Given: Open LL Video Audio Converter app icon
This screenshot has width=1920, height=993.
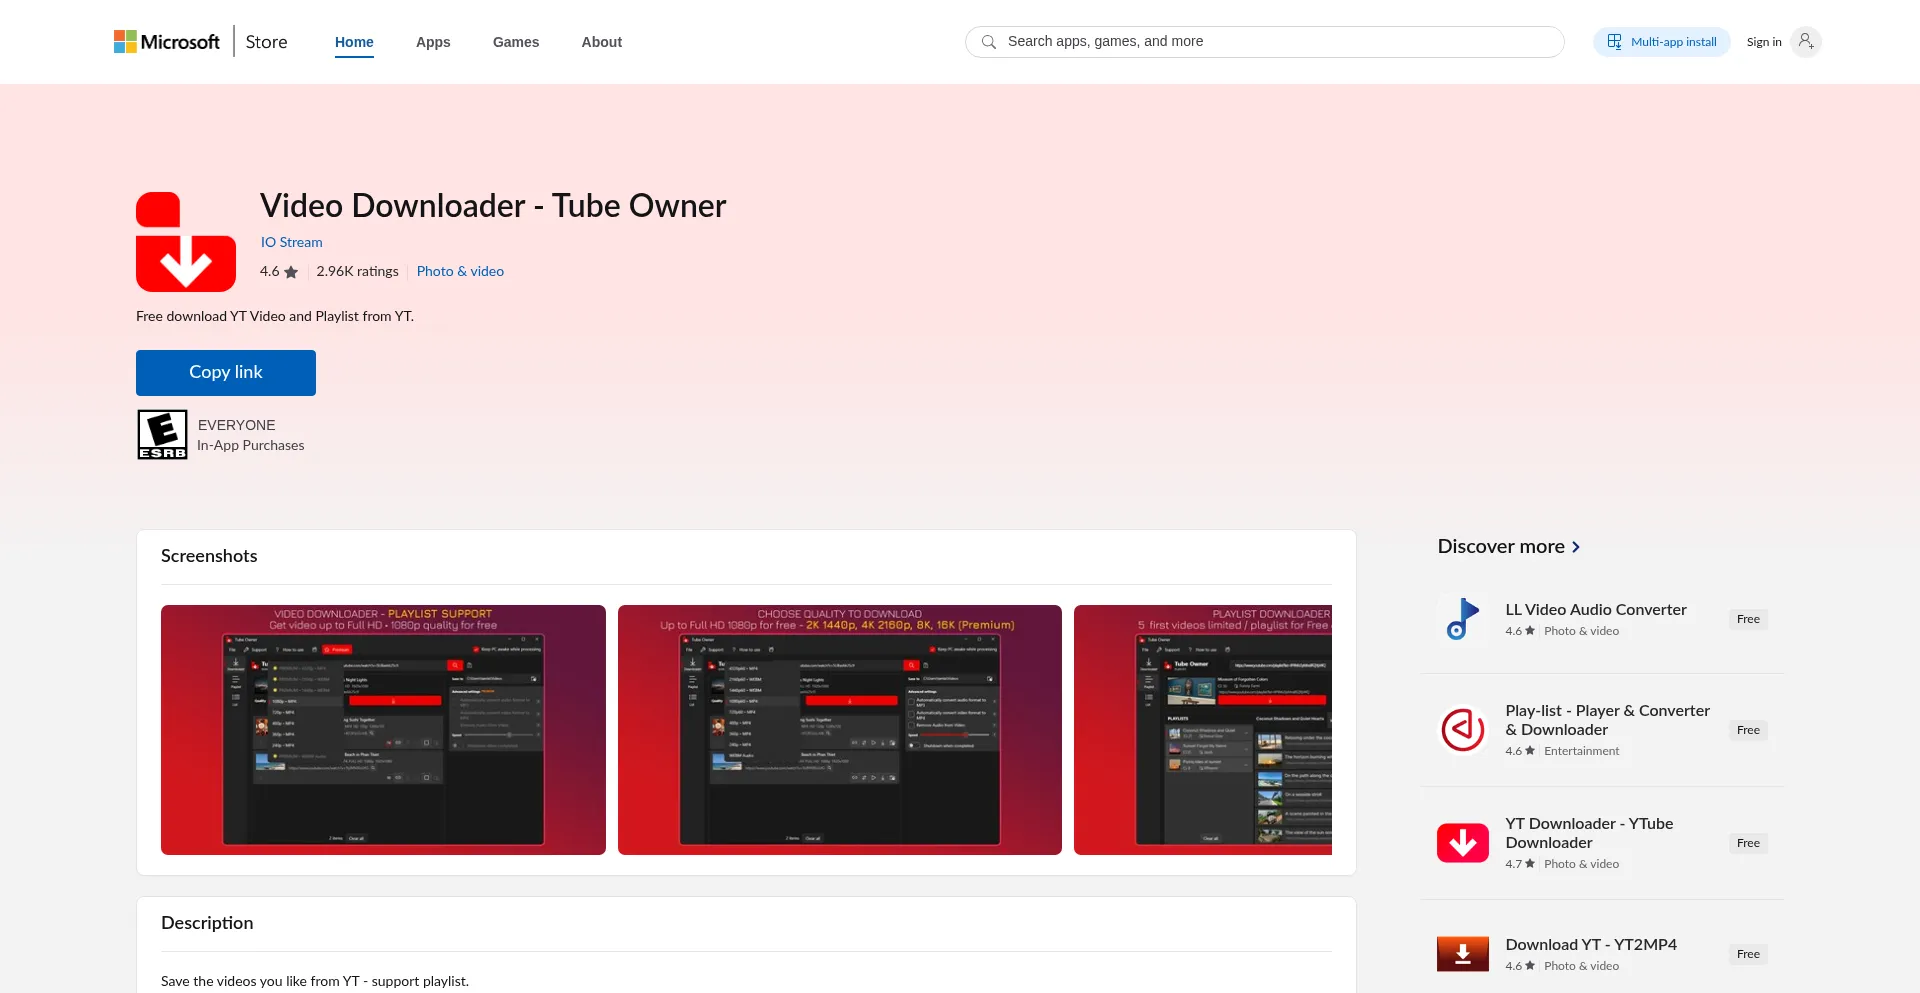Looking at the screenshot, I should tap(1462, 619).
